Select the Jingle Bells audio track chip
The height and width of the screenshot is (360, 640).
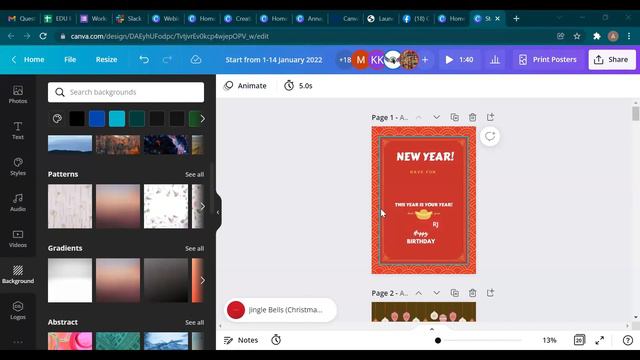click(x=280, y=310)
